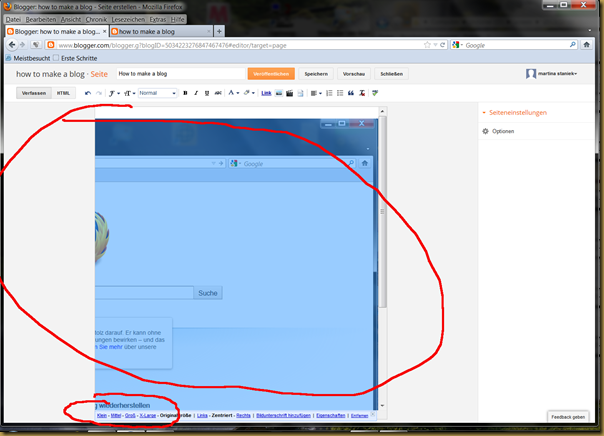Open the Normal paragraph format dropdown

pyautogui.click(x=158, y=93)
